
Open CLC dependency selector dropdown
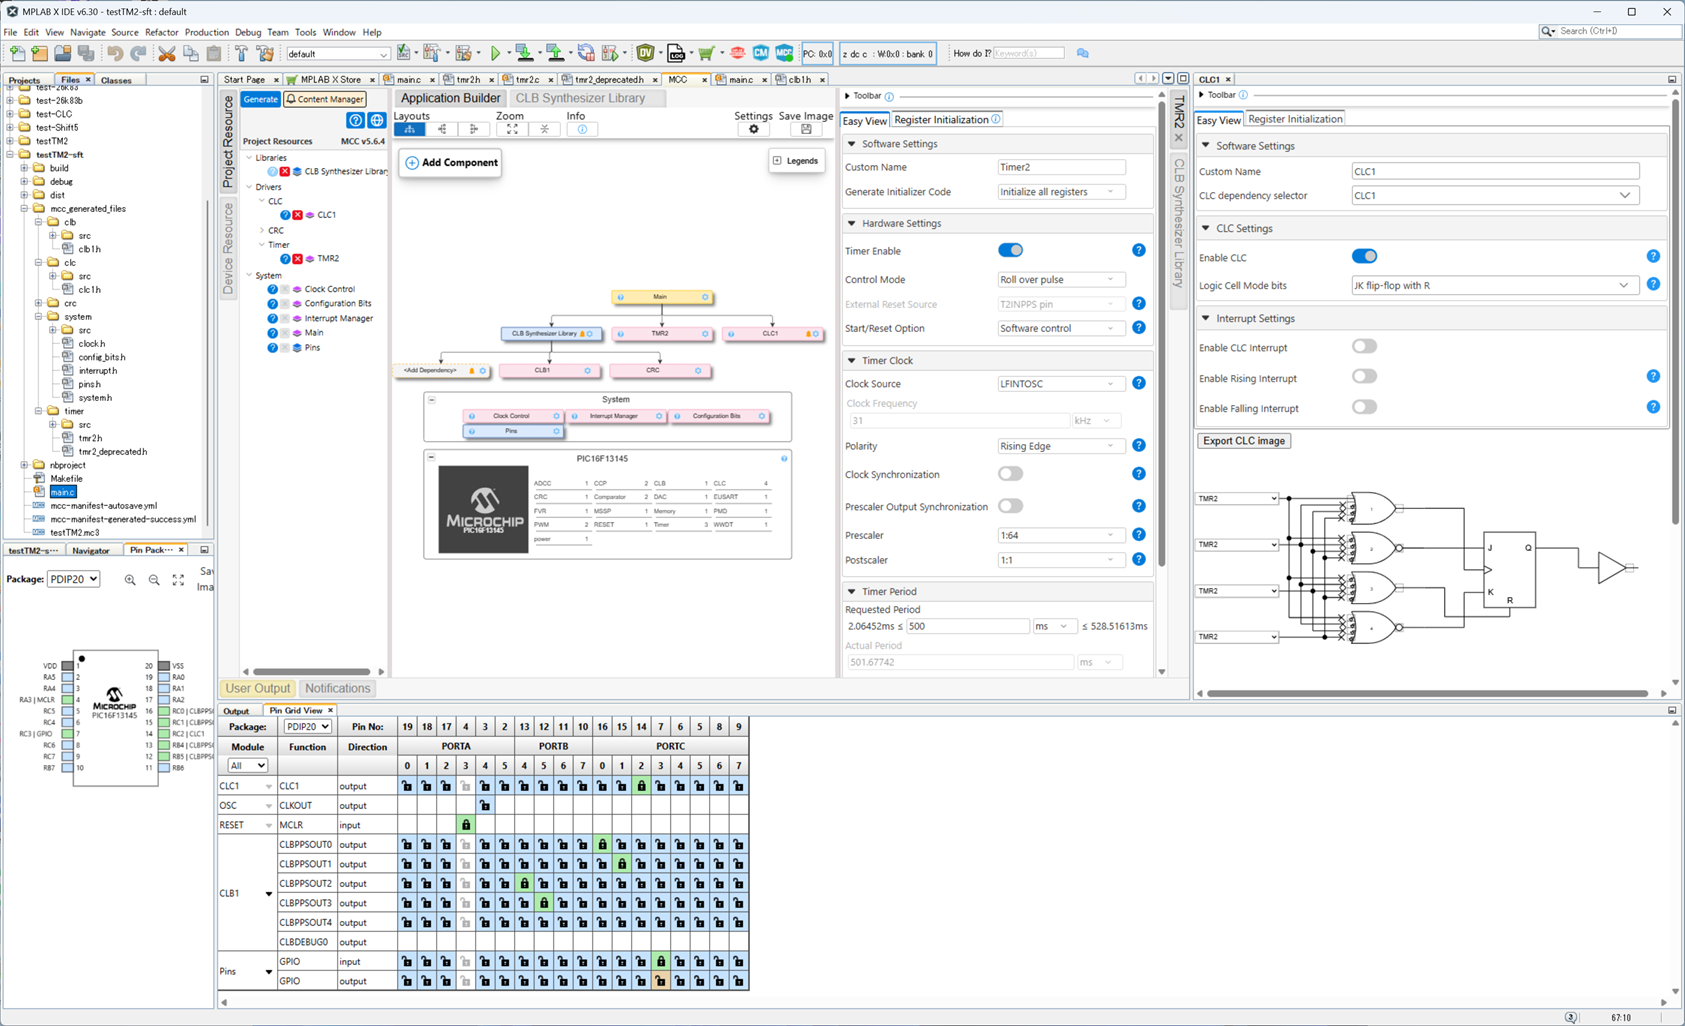pos(1495,196)
